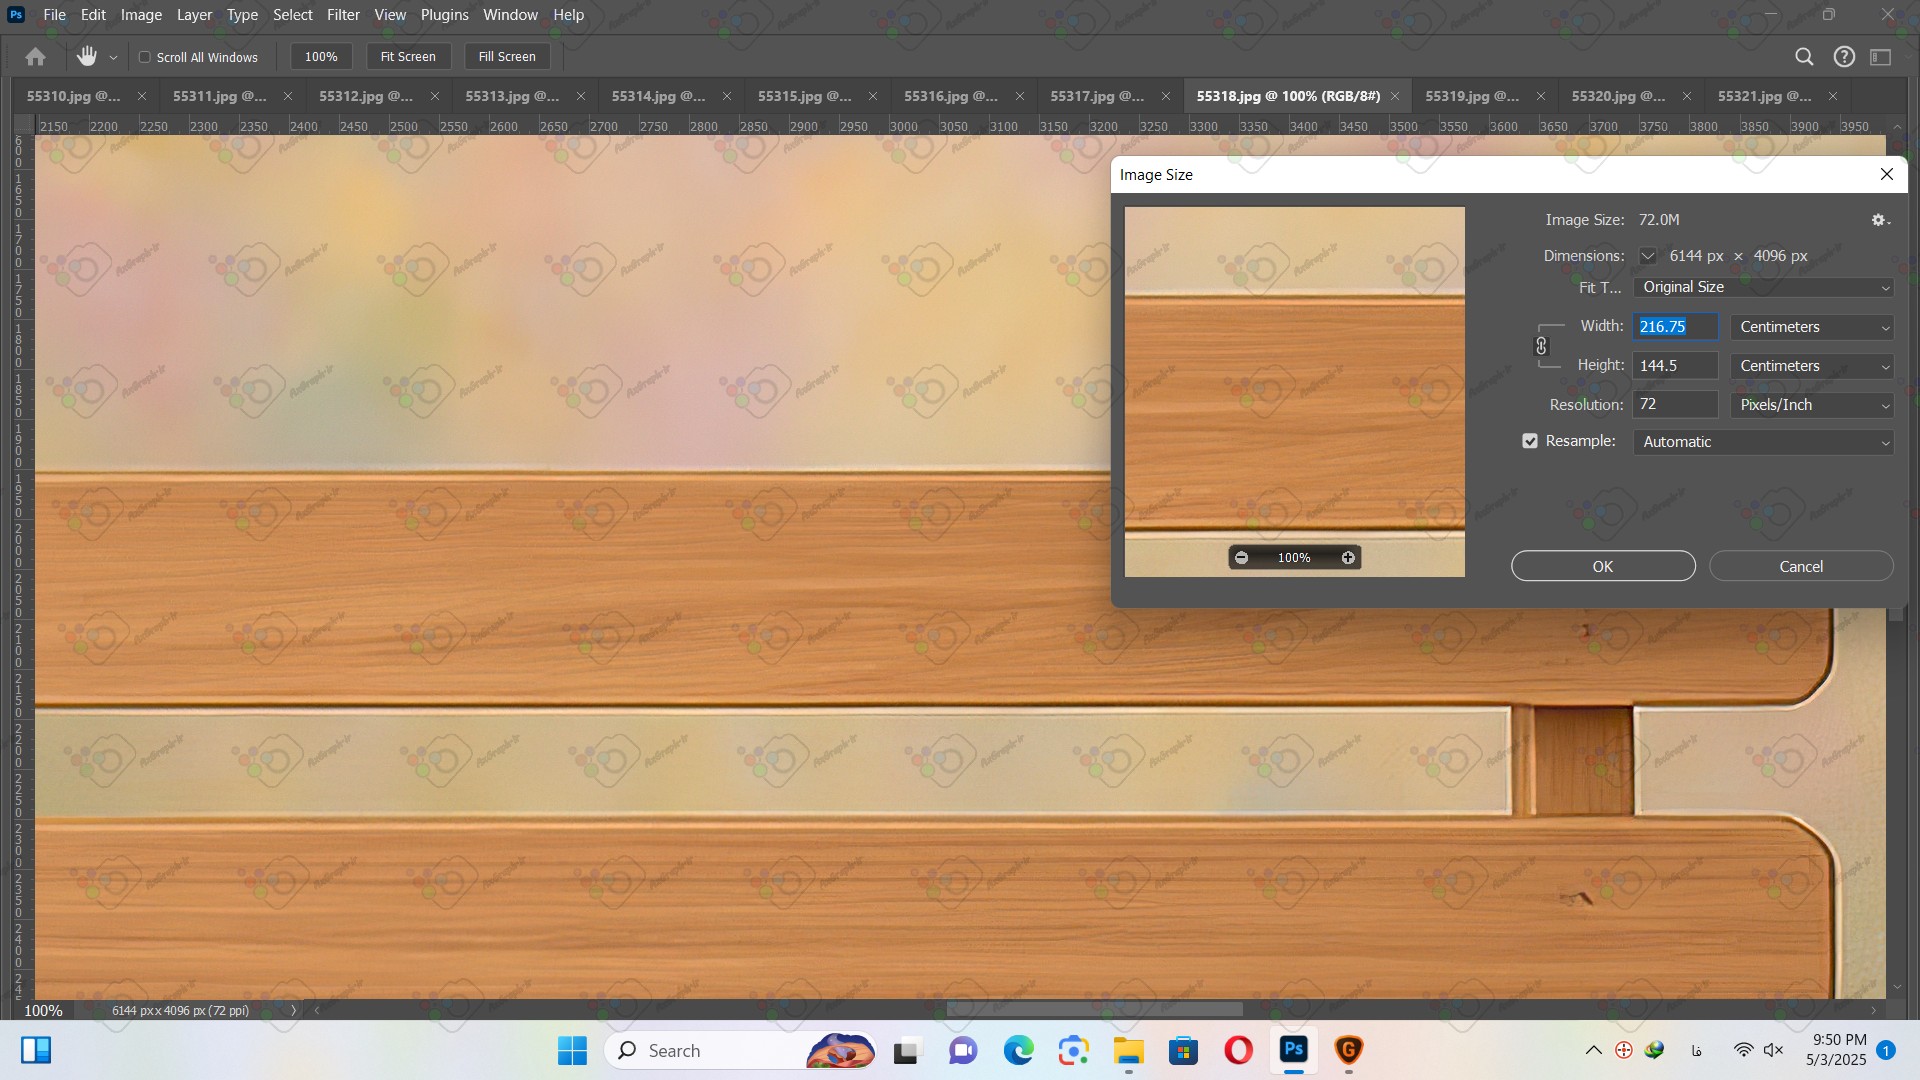1920x1080 pixels.
Task: Open the Search icon in options bar
Action: point(1804,57)
